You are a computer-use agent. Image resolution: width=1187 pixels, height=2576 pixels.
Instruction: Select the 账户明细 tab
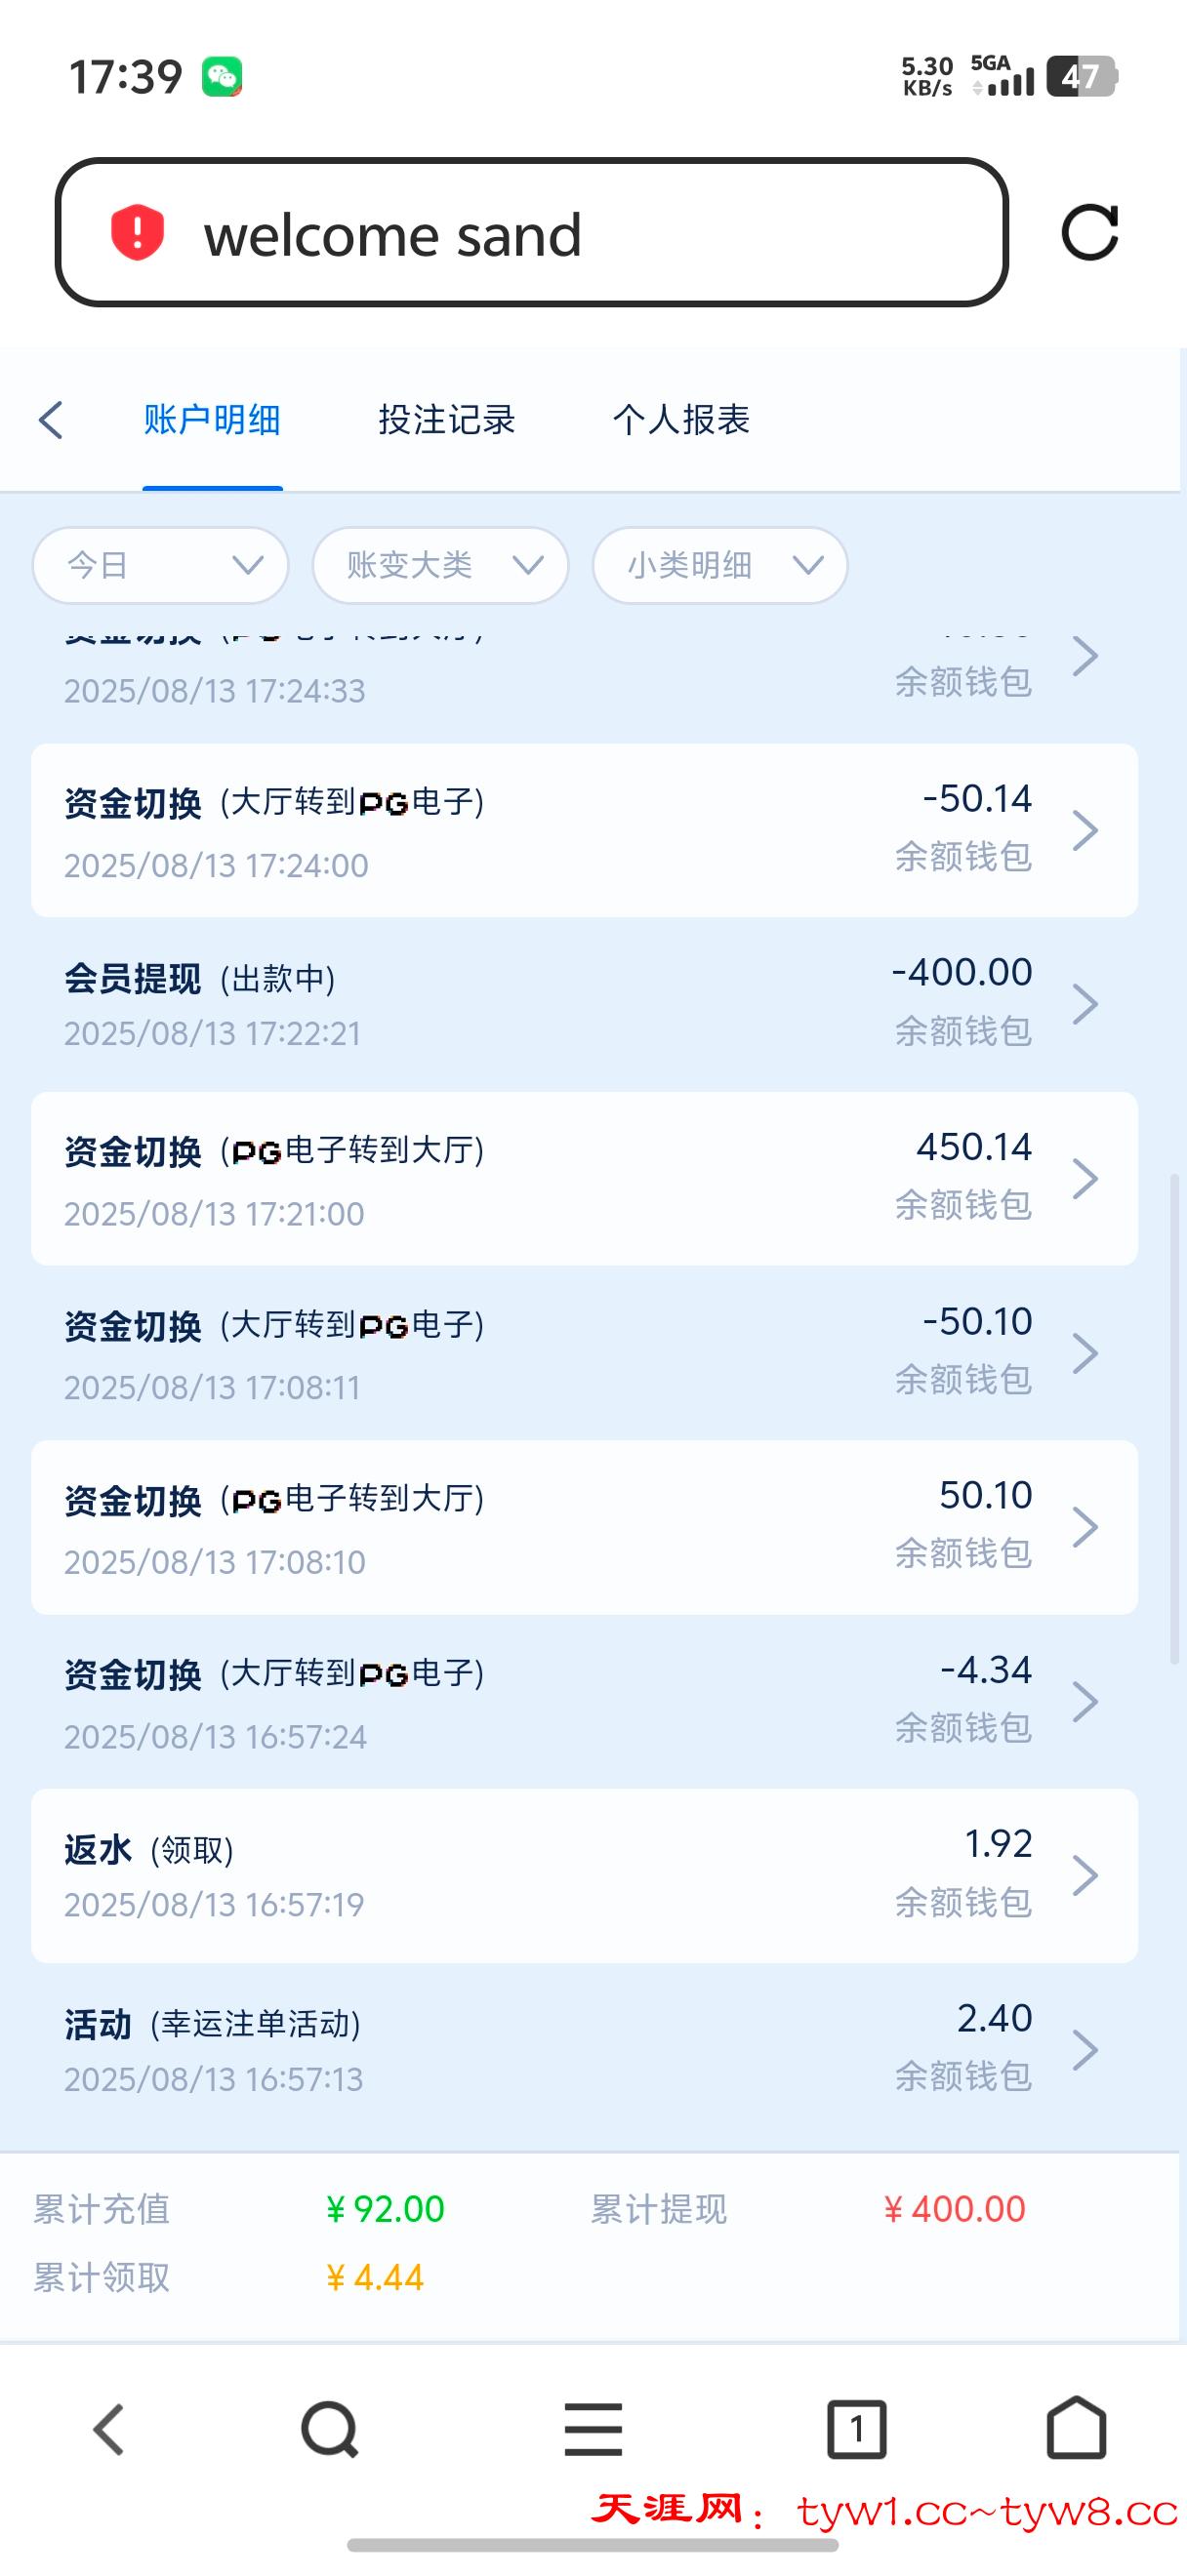212,420
